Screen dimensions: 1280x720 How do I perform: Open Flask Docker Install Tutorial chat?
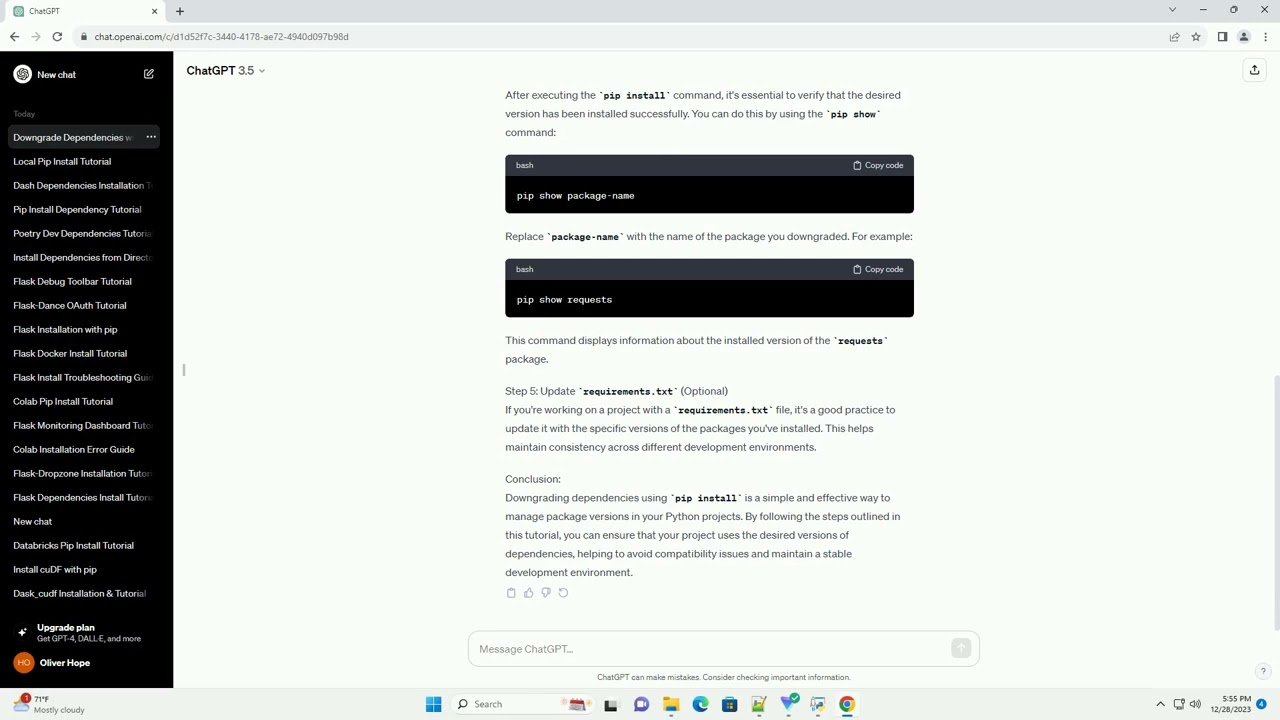tap(86, 353)
